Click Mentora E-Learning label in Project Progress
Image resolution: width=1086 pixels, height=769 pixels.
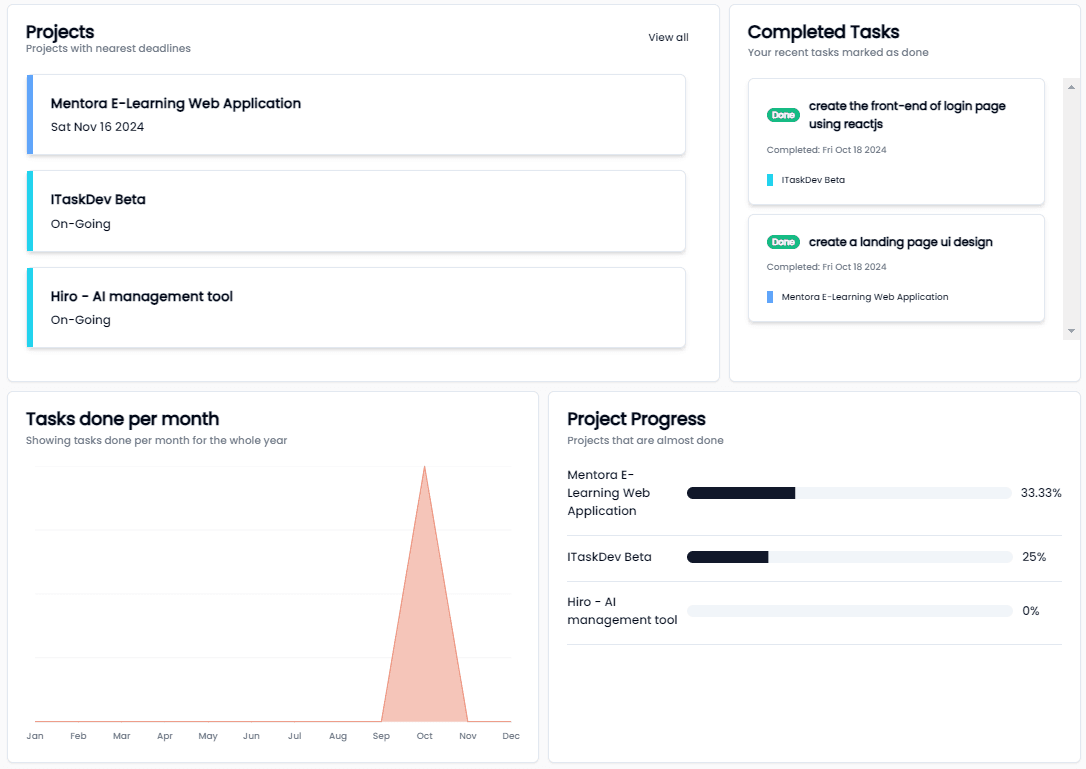pyautogui.click(x=608, y=493)
